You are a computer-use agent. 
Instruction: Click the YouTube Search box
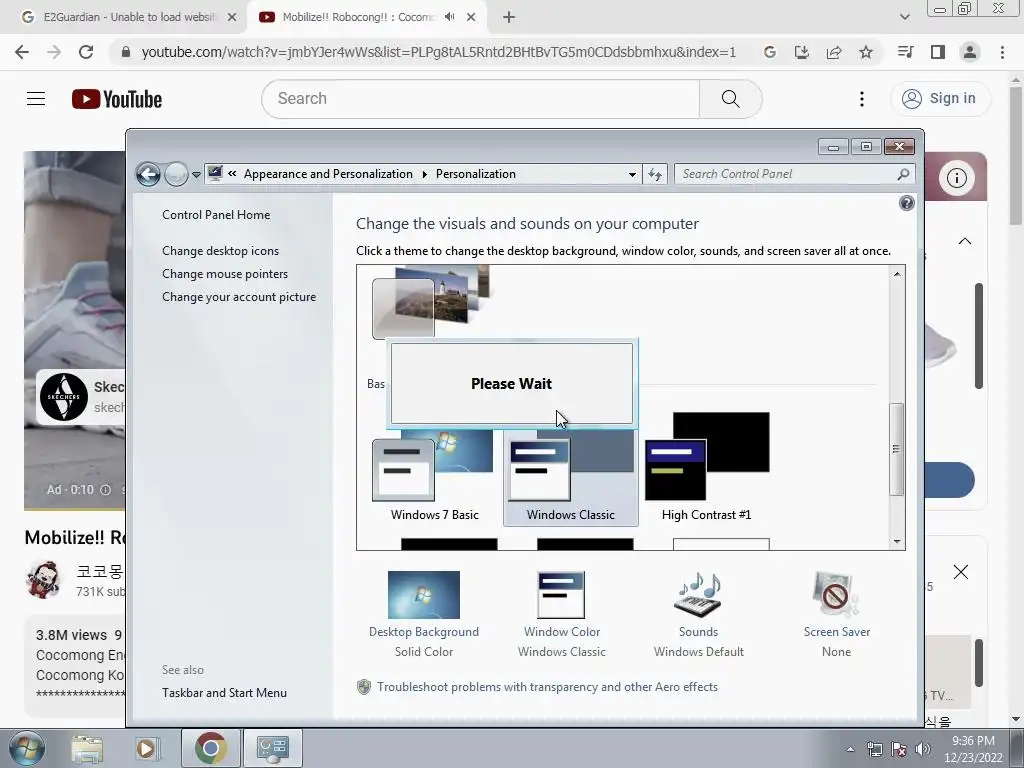pyautogui.click(x=481, y=99)
